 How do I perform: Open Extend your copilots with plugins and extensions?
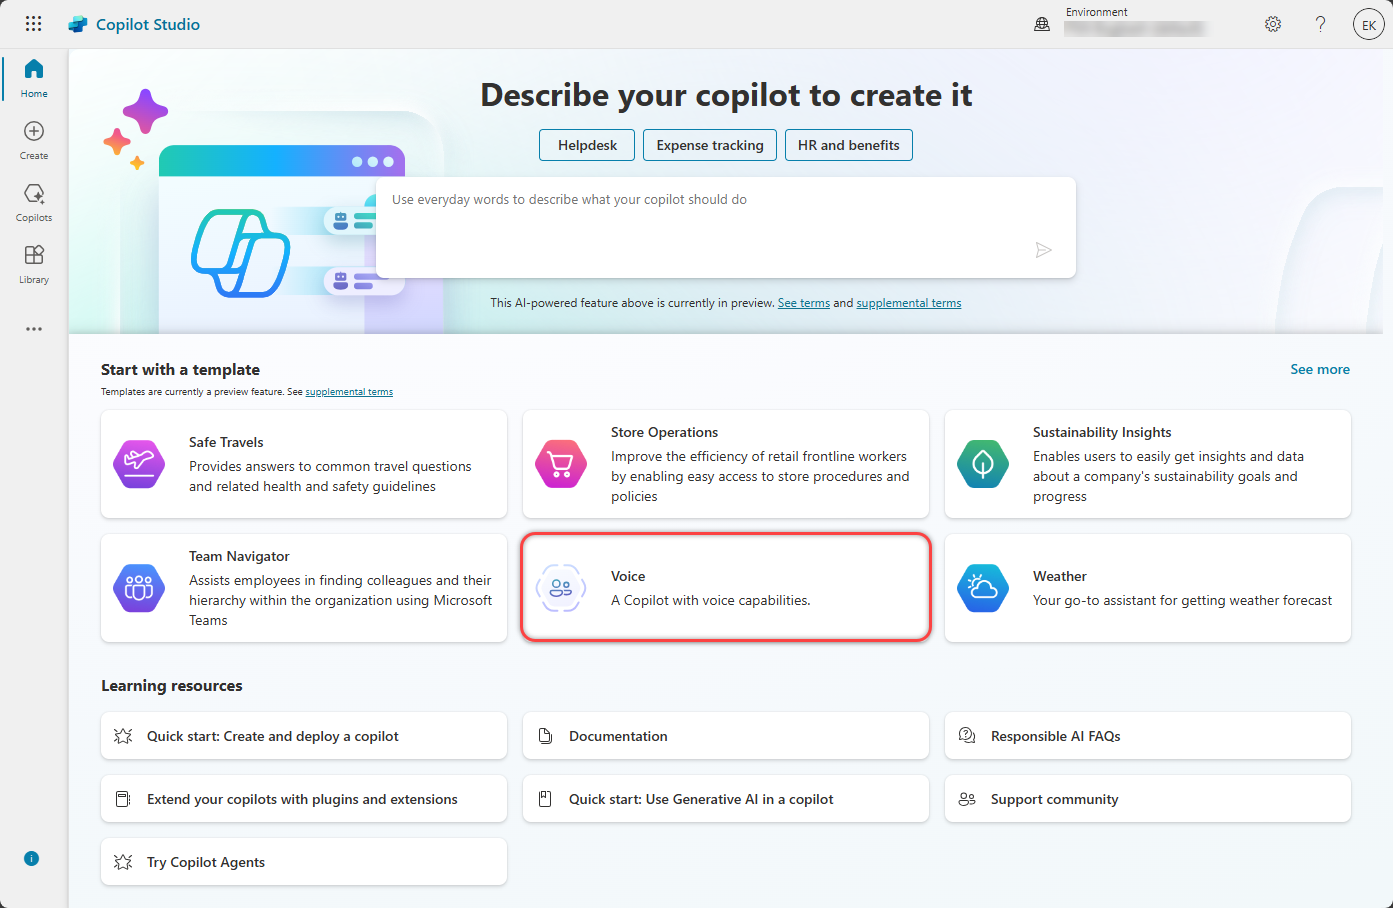point(304,799)
